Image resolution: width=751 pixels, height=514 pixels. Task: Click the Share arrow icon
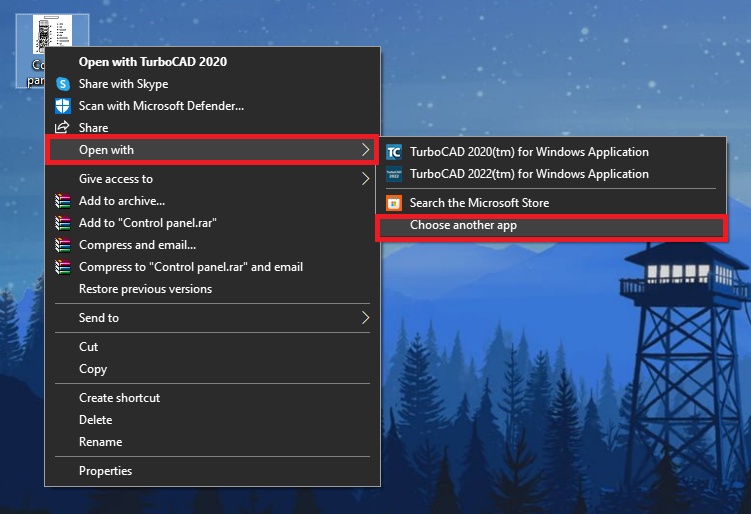62,127
